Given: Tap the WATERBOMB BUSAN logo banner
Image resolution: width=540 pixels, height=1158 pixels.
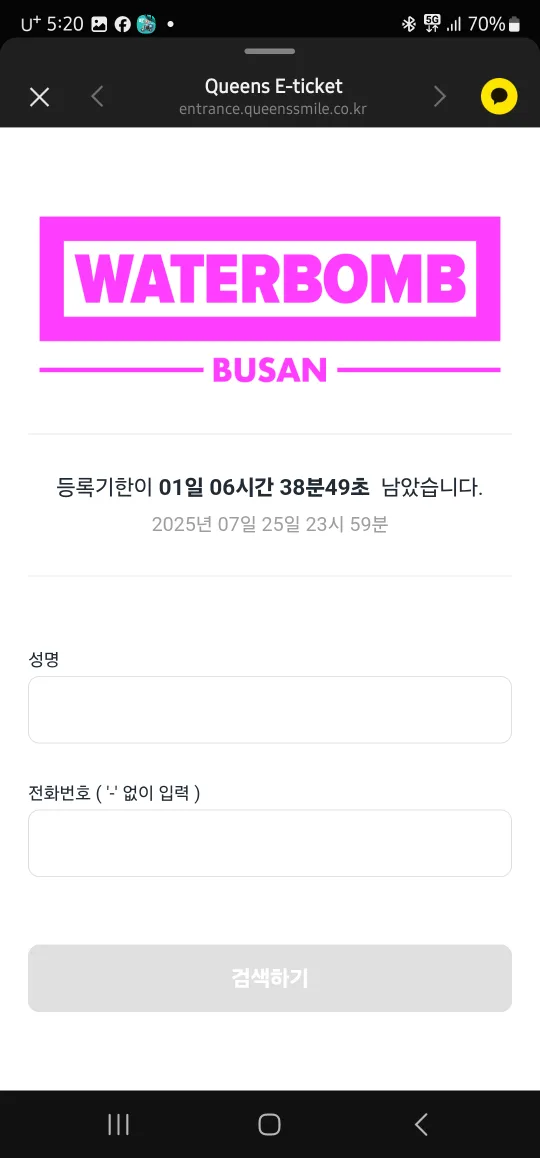Looking at the screenshot, I should [x=270, y=299].
